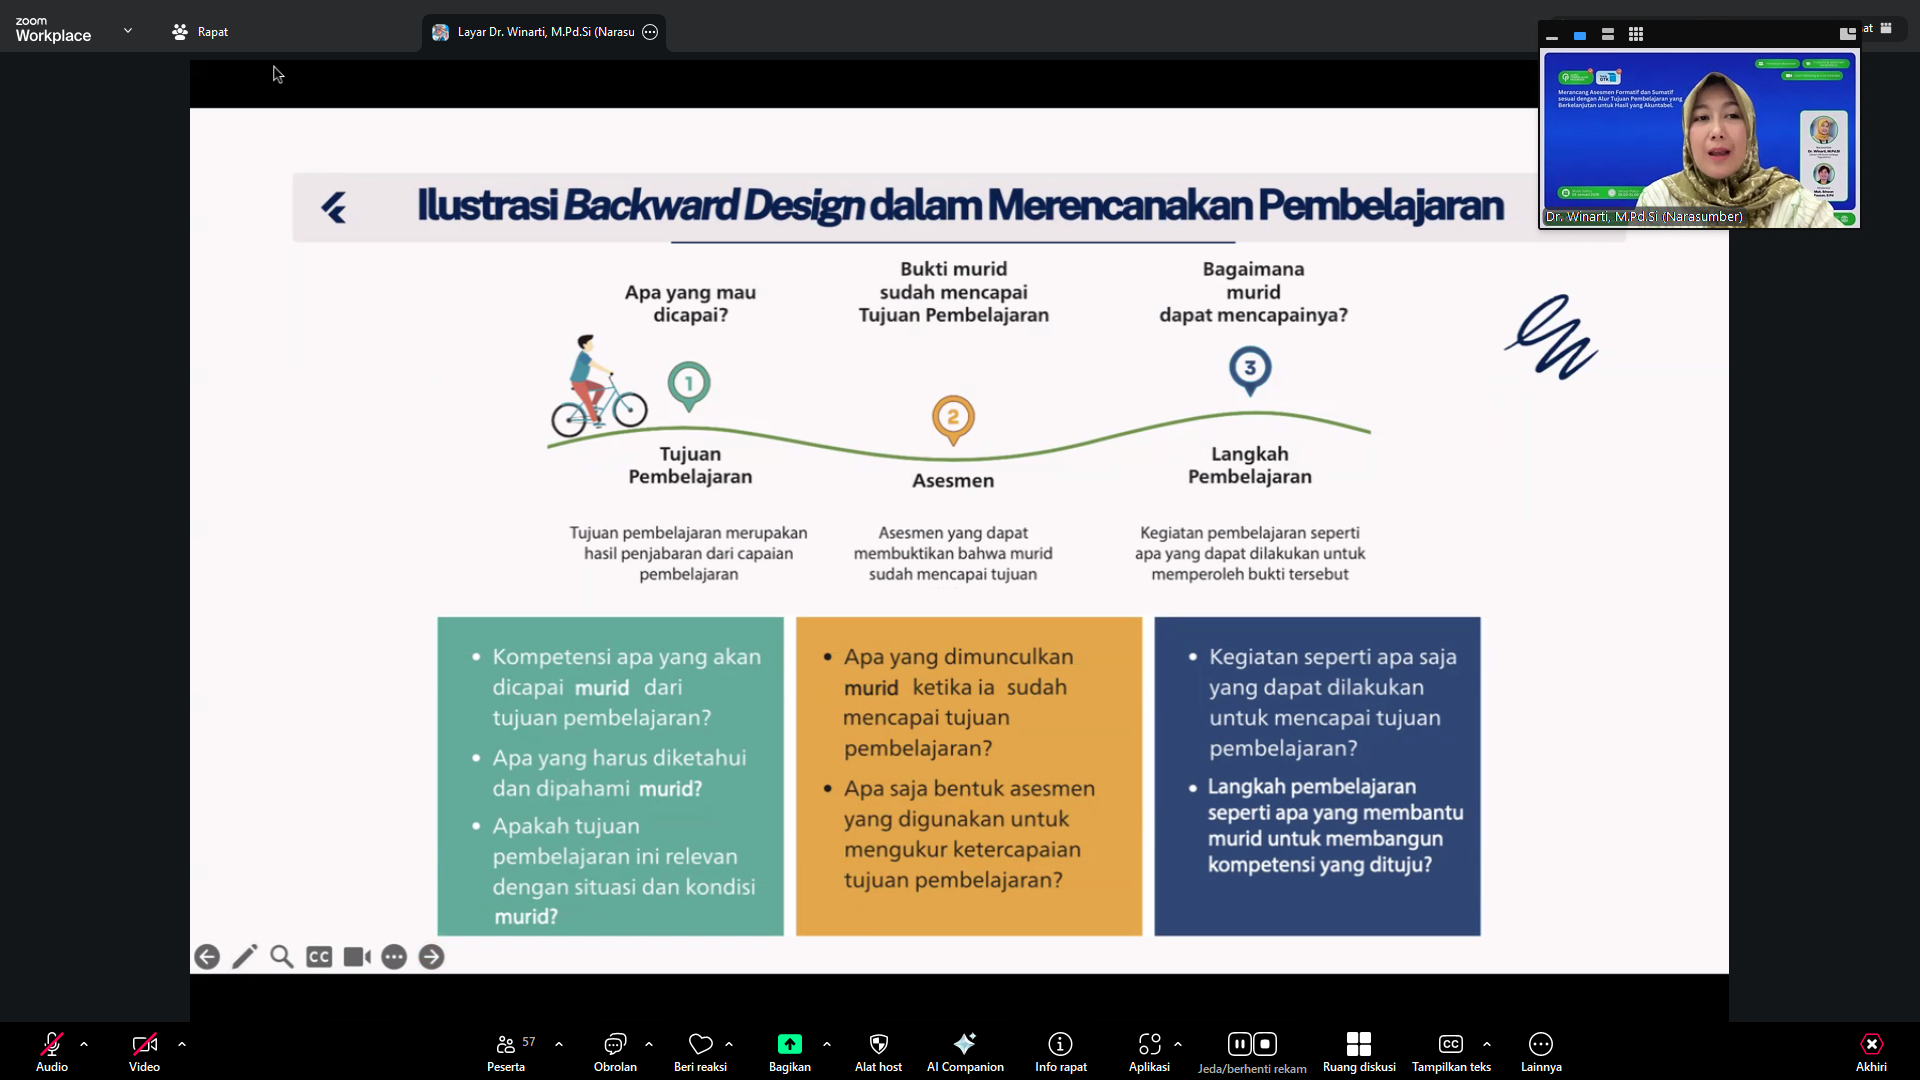Open the Lainnya more menu
The width and height of the screenshot is (1920, 1080).
pos(1541,1051)
